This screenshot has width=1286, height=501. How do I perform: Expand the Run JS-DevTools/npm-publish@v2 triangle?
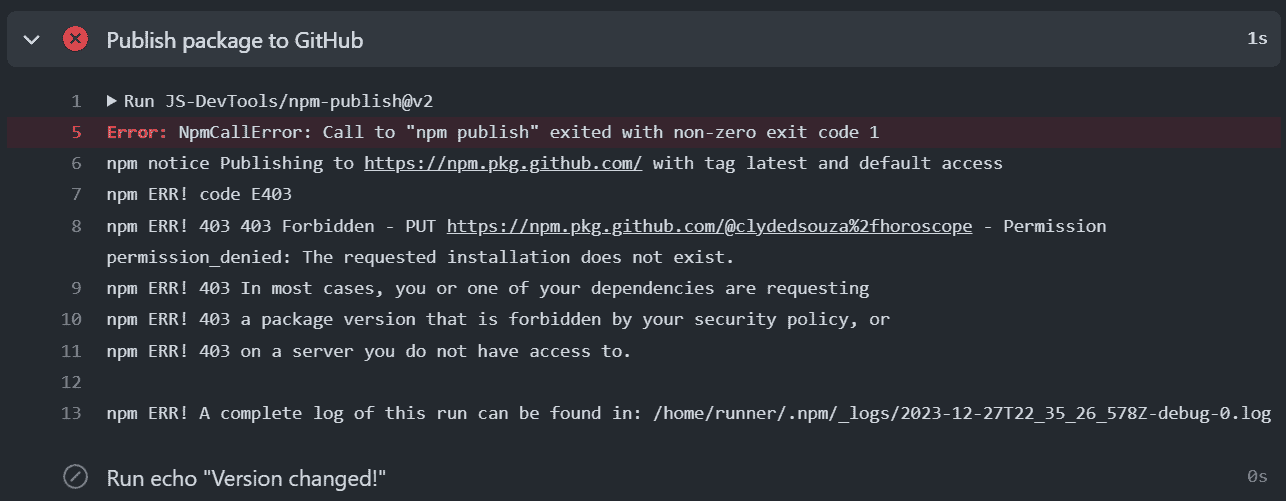(x=112, y=101)
